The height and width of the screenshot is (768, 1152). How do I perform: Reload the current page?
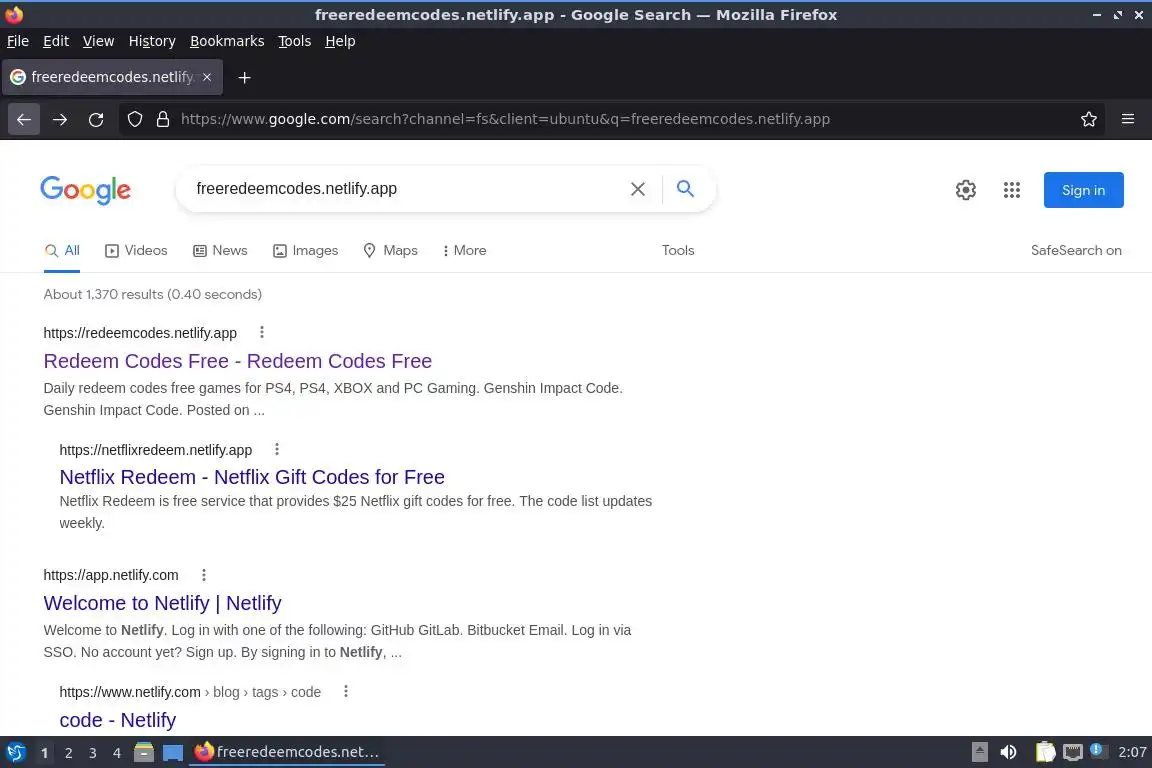(96, 119)
